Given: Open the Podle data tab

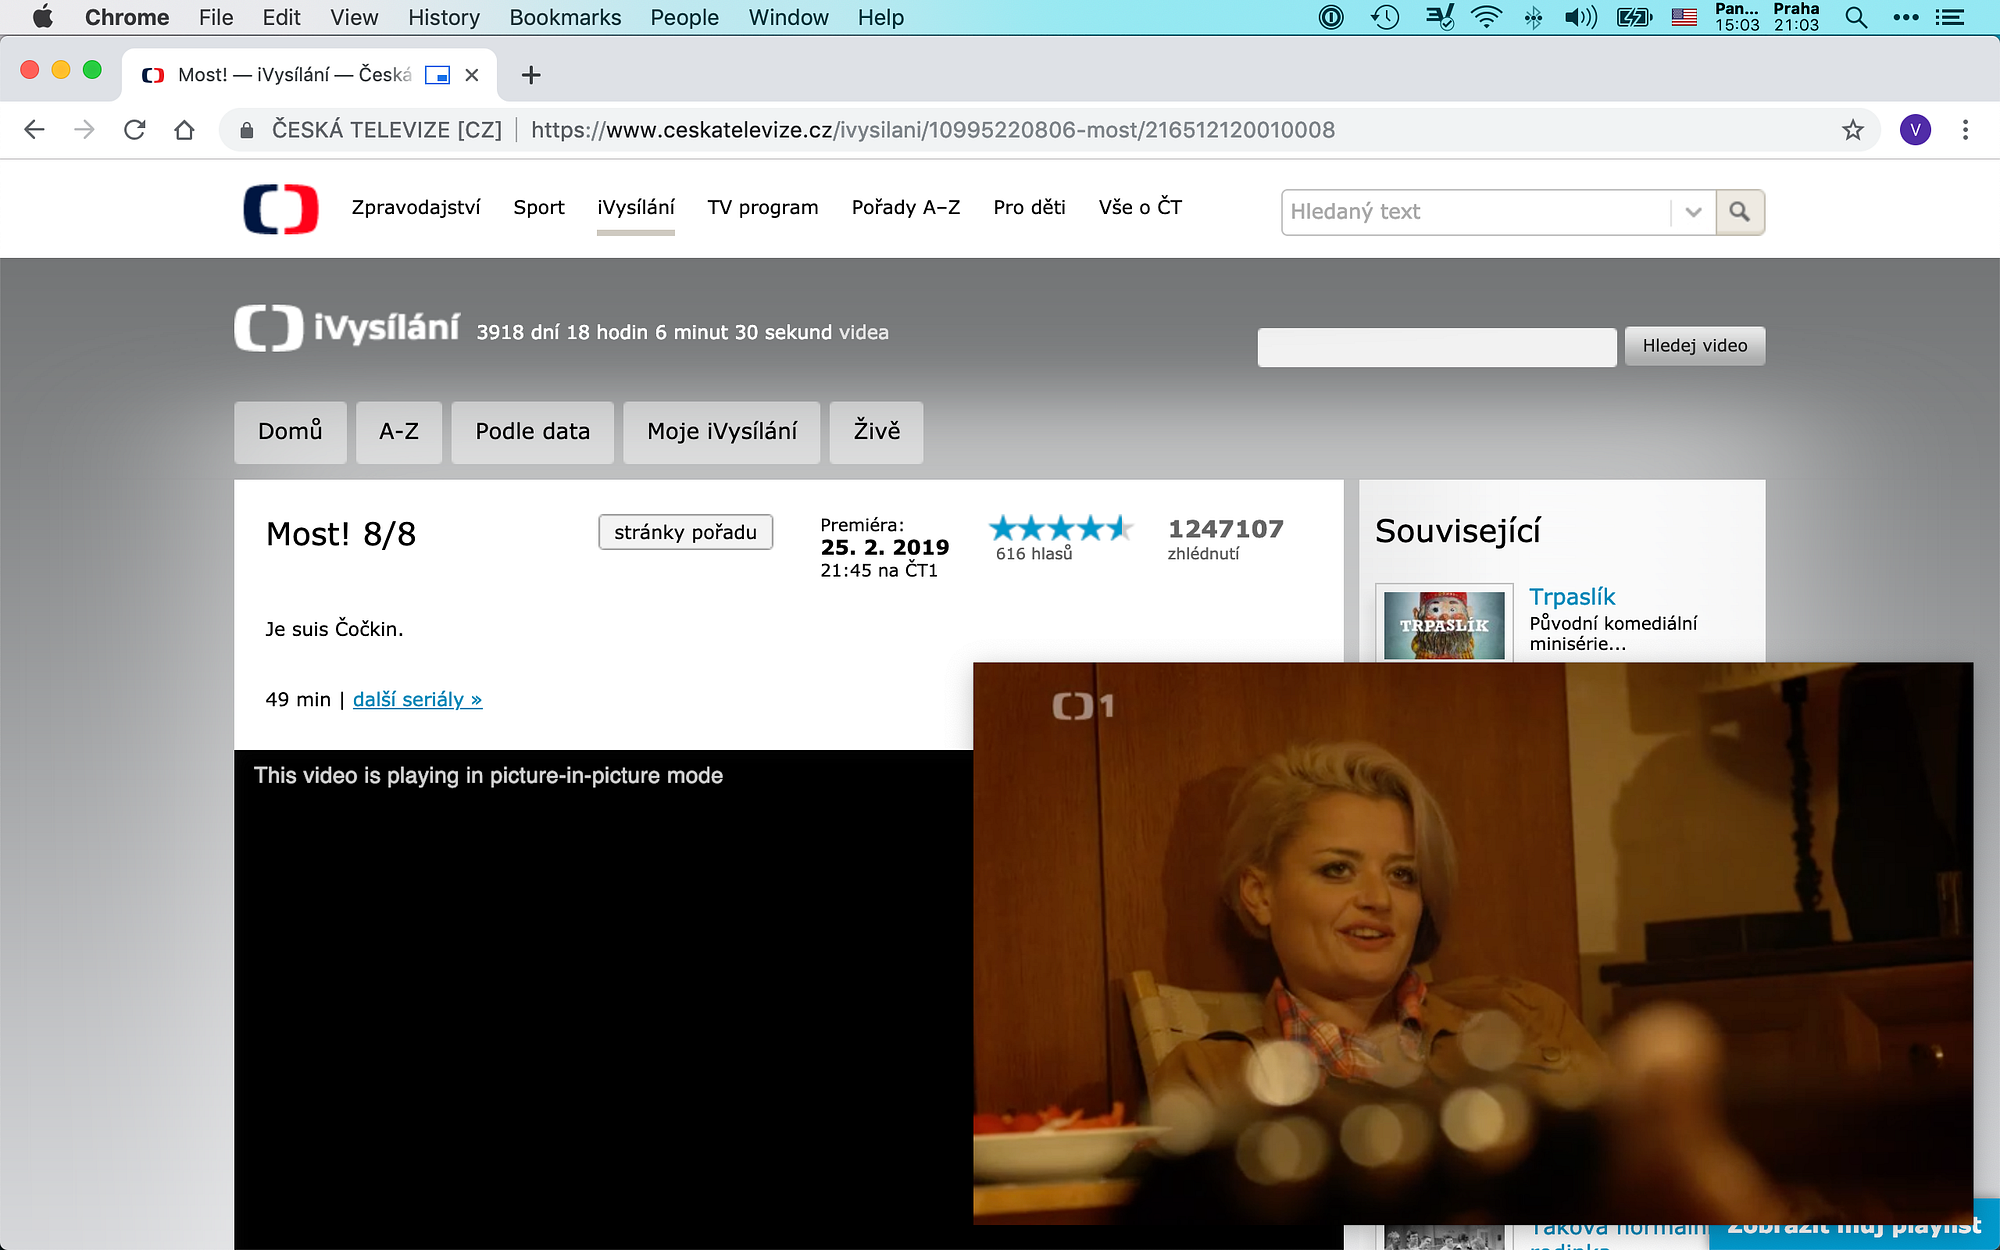Looking at the screenshot, I should (532, 432).
